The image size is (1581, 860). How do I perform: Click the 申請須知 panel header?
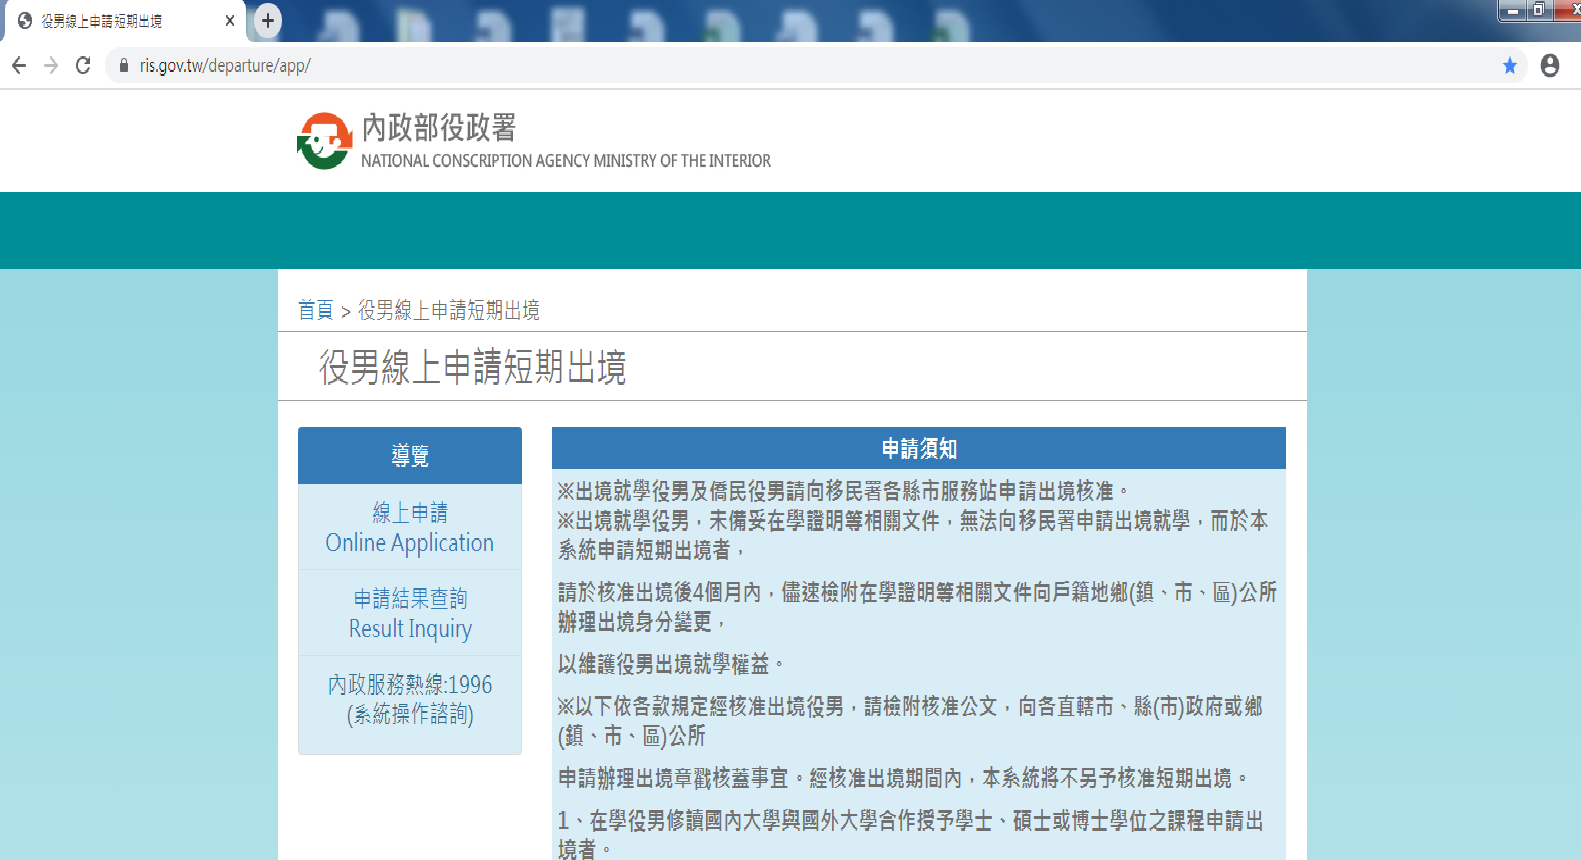(918, 449)
